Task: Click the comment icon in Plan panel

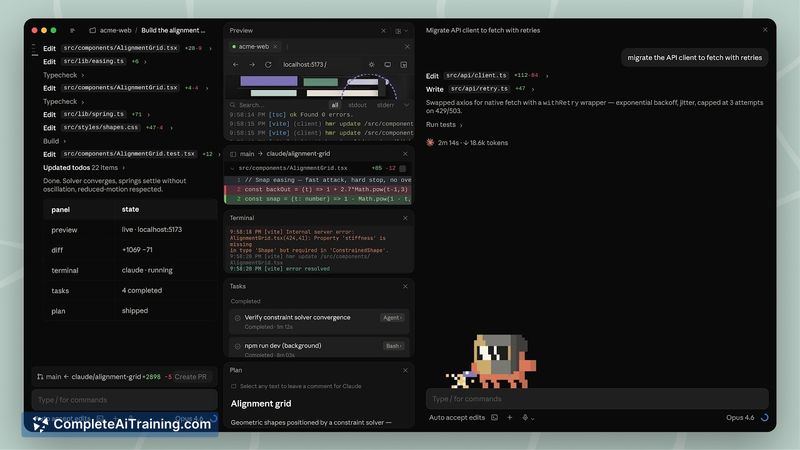Action: click(x=234, y=386)
